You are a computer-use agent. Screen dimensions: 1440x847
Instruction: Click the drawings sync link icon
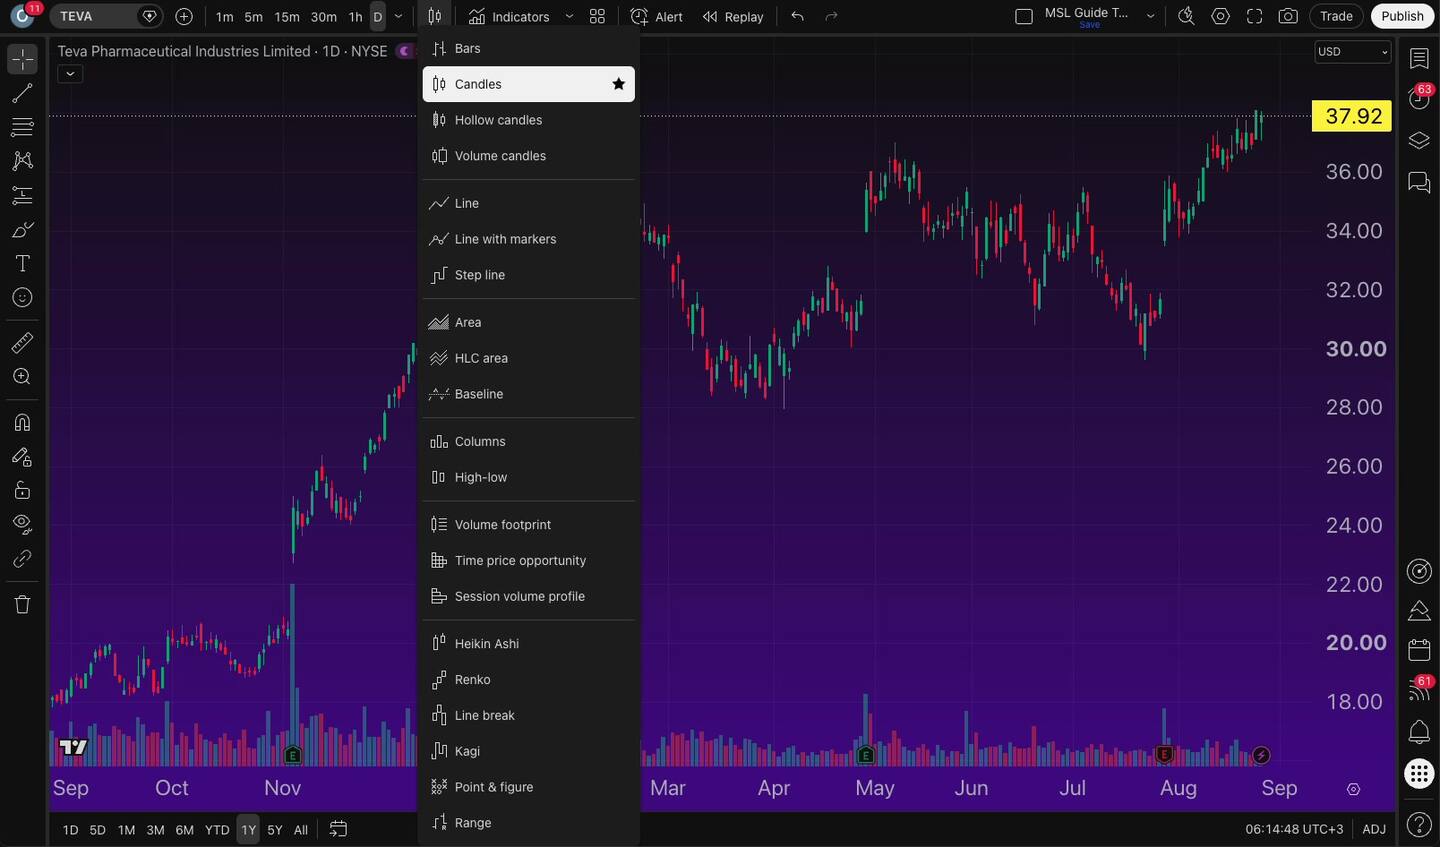pos(22,559)
